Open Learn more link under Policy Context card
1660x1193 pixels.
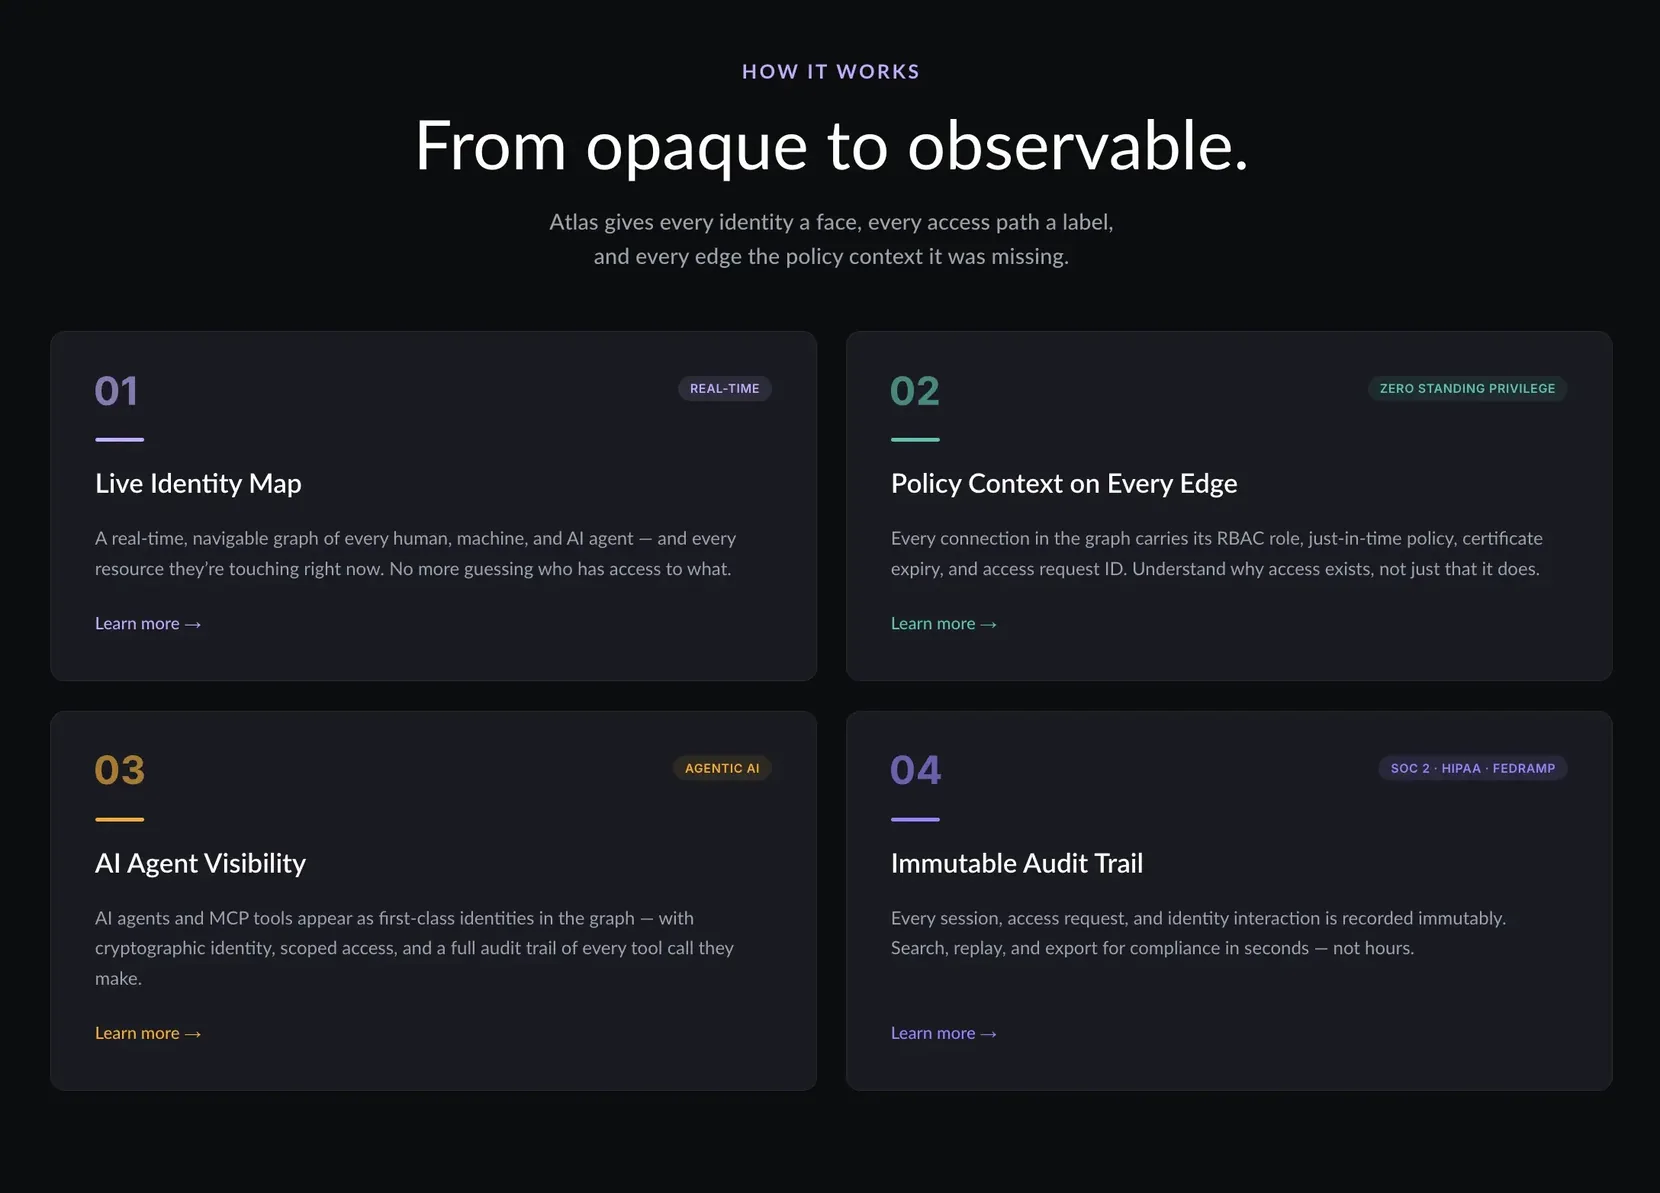click(x=944, y=624)
